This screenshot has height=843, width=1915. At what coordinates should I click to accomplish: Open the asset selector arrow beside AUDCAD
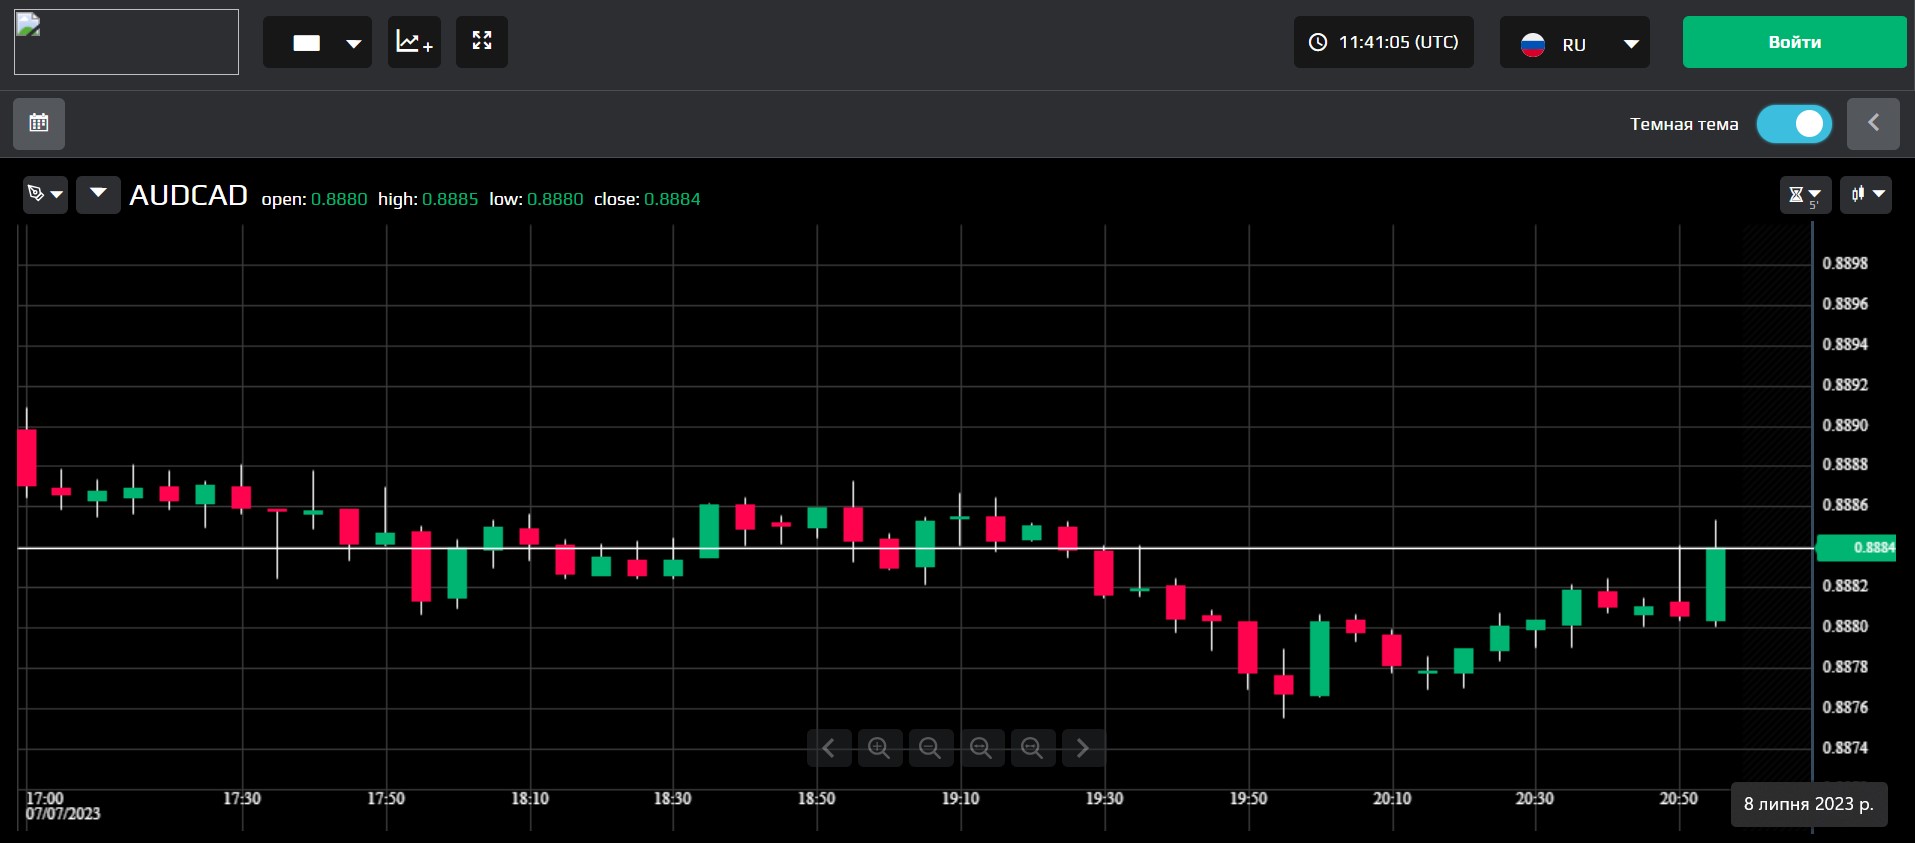(98, 194)
